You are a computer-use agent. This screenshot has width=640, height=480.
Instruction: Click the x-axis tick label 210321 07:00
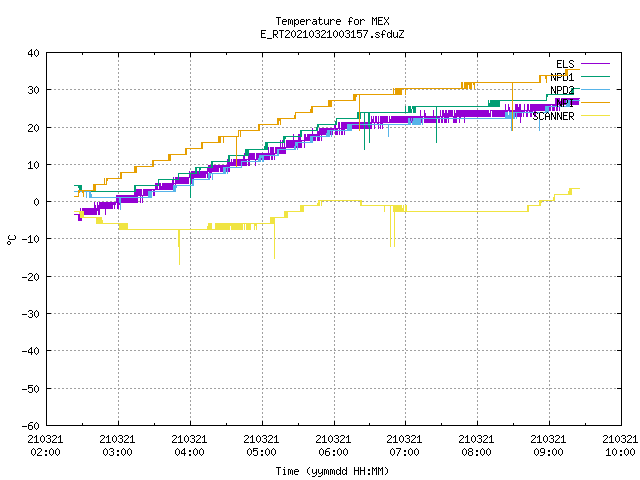pos(404,446)
